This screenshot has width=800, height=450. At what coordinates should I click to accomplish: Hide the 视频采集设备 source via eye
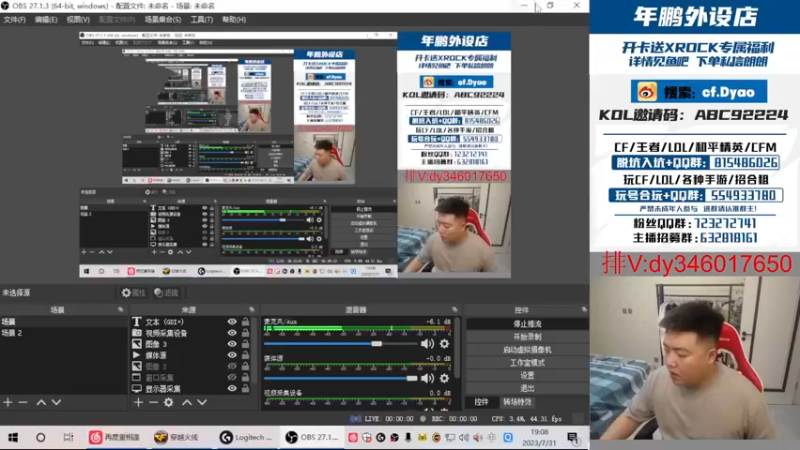tap(232, 333)
